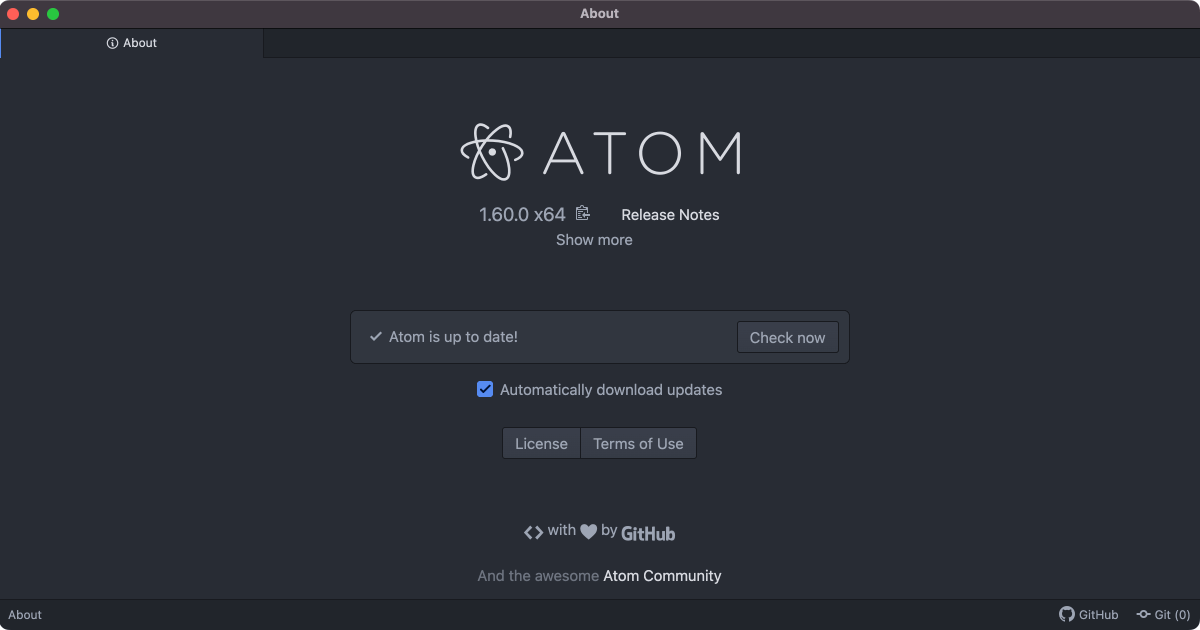Click the GitHub wordmark logo
Image resolution: width=1200 pixels, height=630 pixels.
click(647, 533)
